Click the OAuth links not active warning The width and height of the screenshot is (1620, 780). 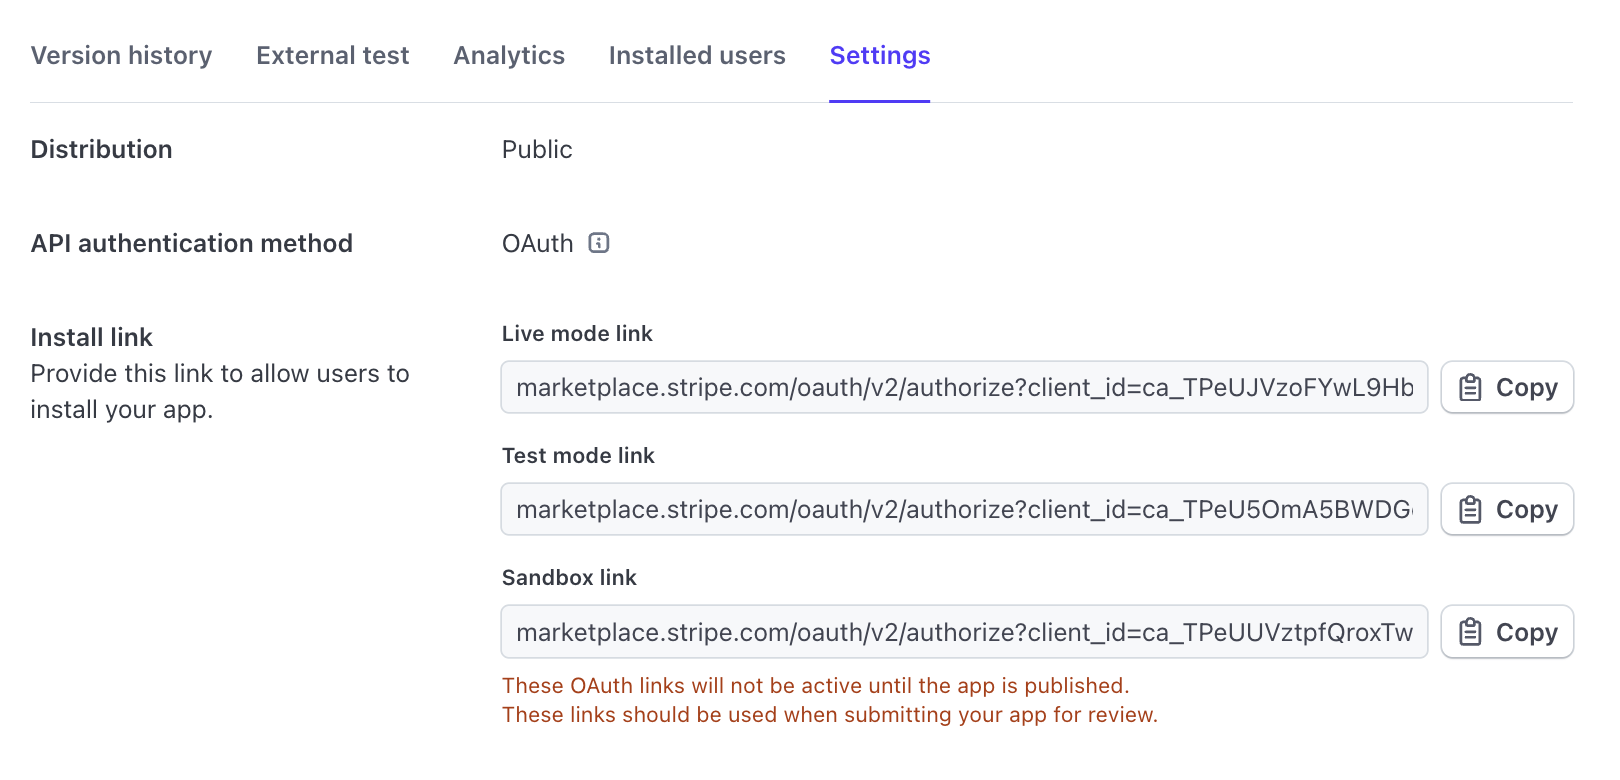pyautogui.click(x=815, y=686)
